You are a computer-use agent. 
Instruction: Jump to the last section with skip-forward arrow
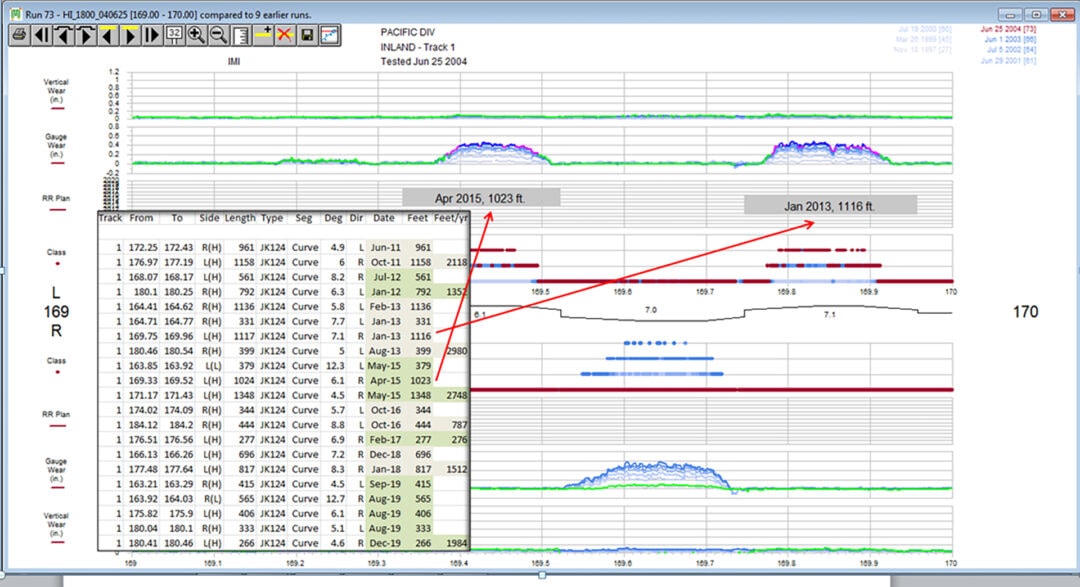tap(152, 34)
